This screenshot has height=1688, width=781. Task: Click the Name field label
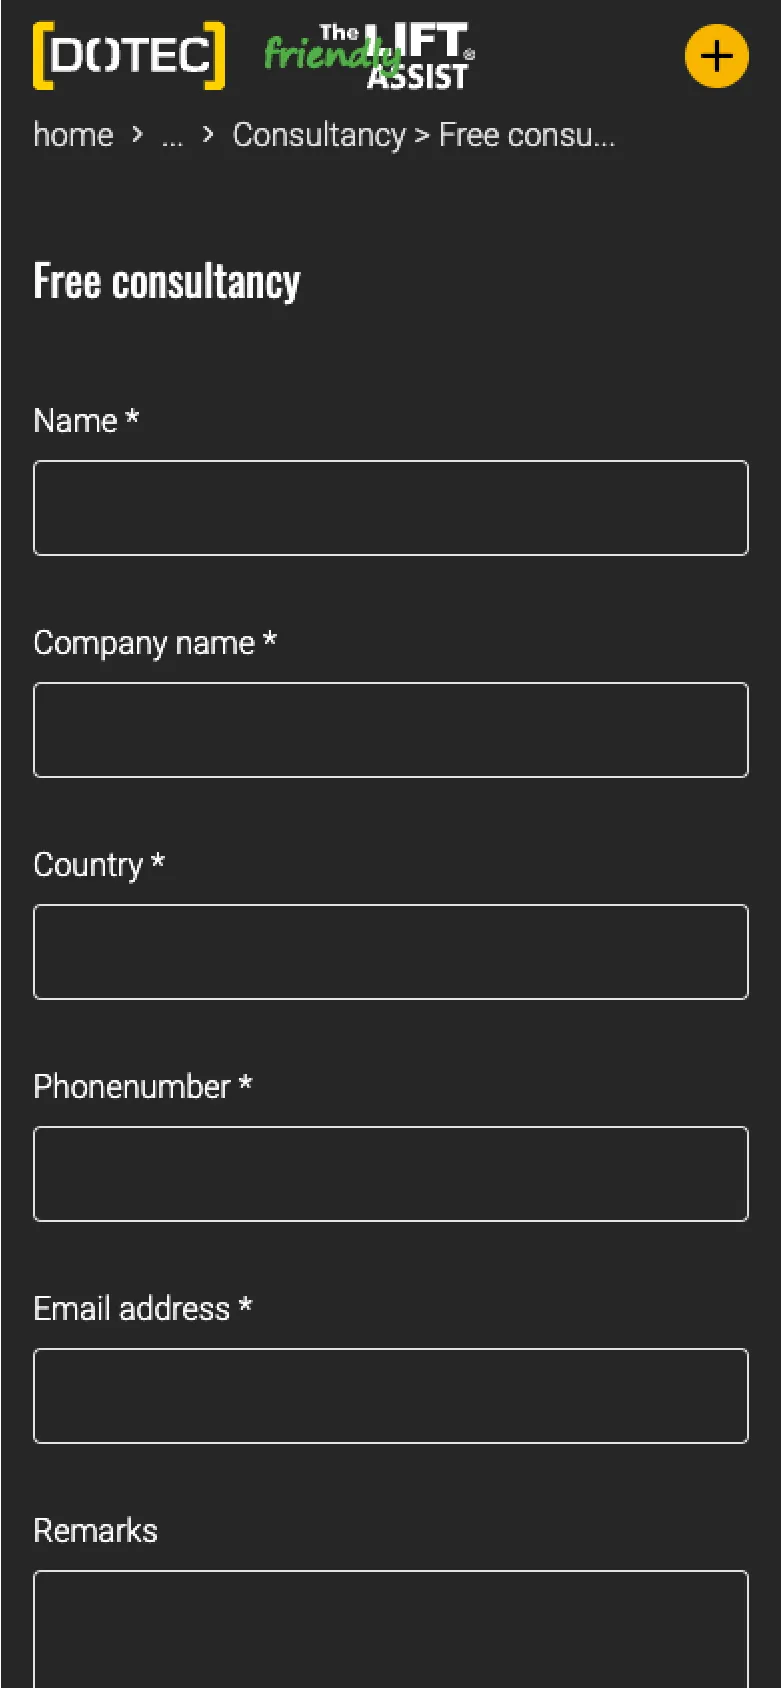click(x=76, y=421)
